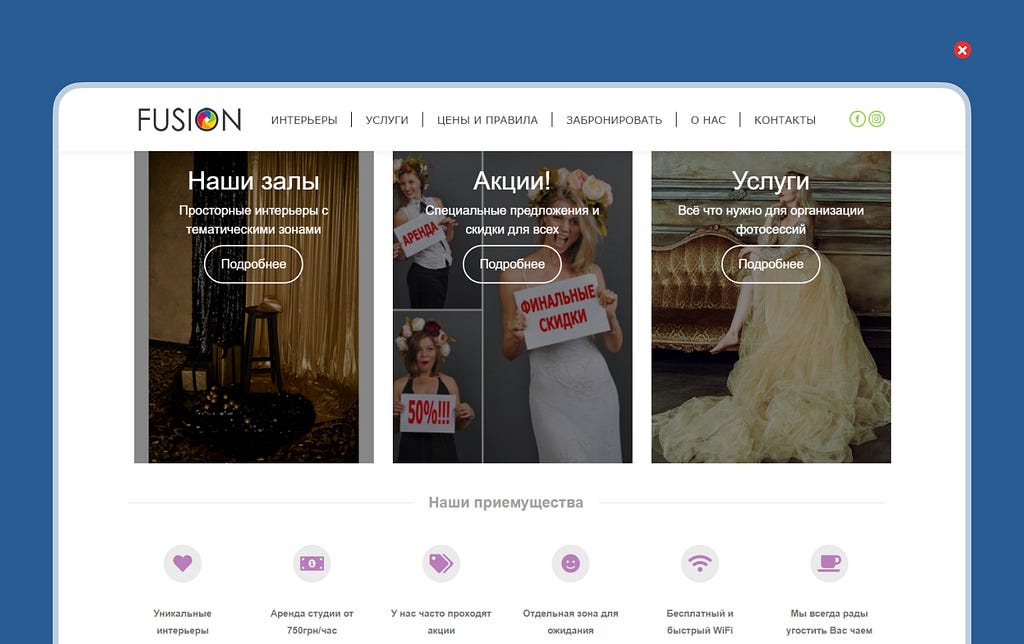
Task: Click Подробнее under Акции!
Action: (x=512, y=264)
